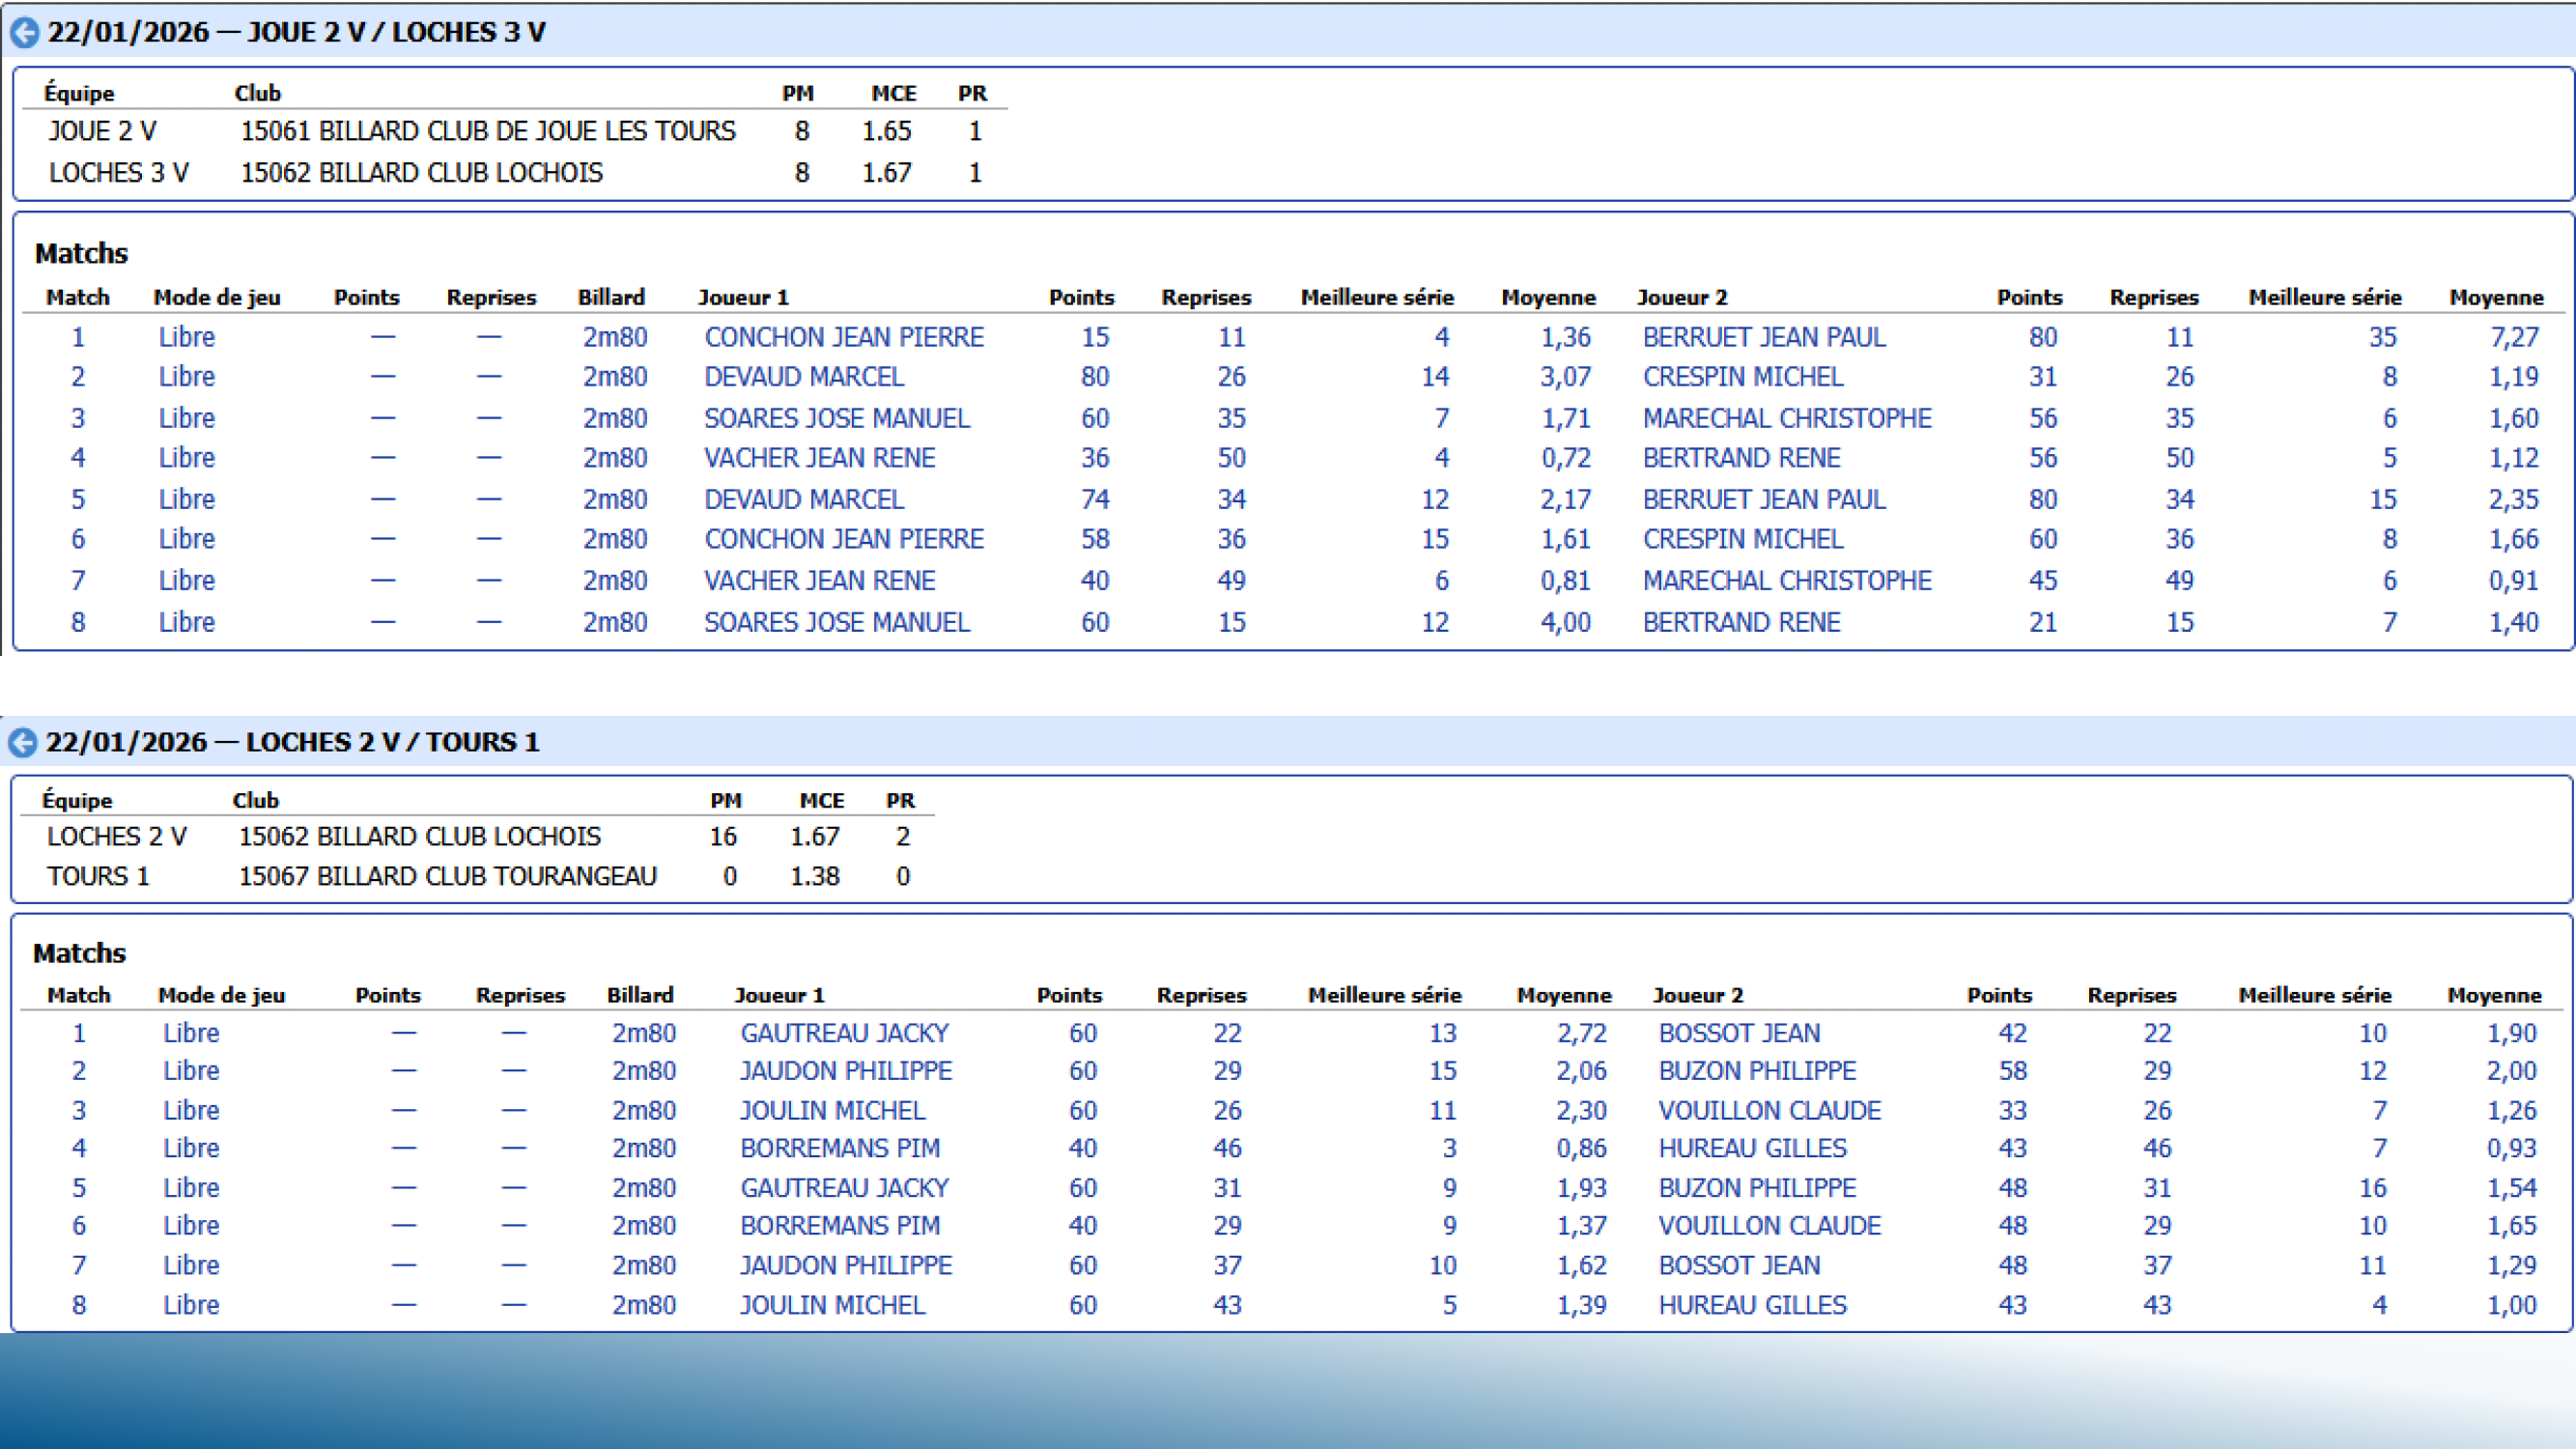Click the Joueur 2 column header in lower table
The image size is (2576, 1449).
pos(1697,996)
